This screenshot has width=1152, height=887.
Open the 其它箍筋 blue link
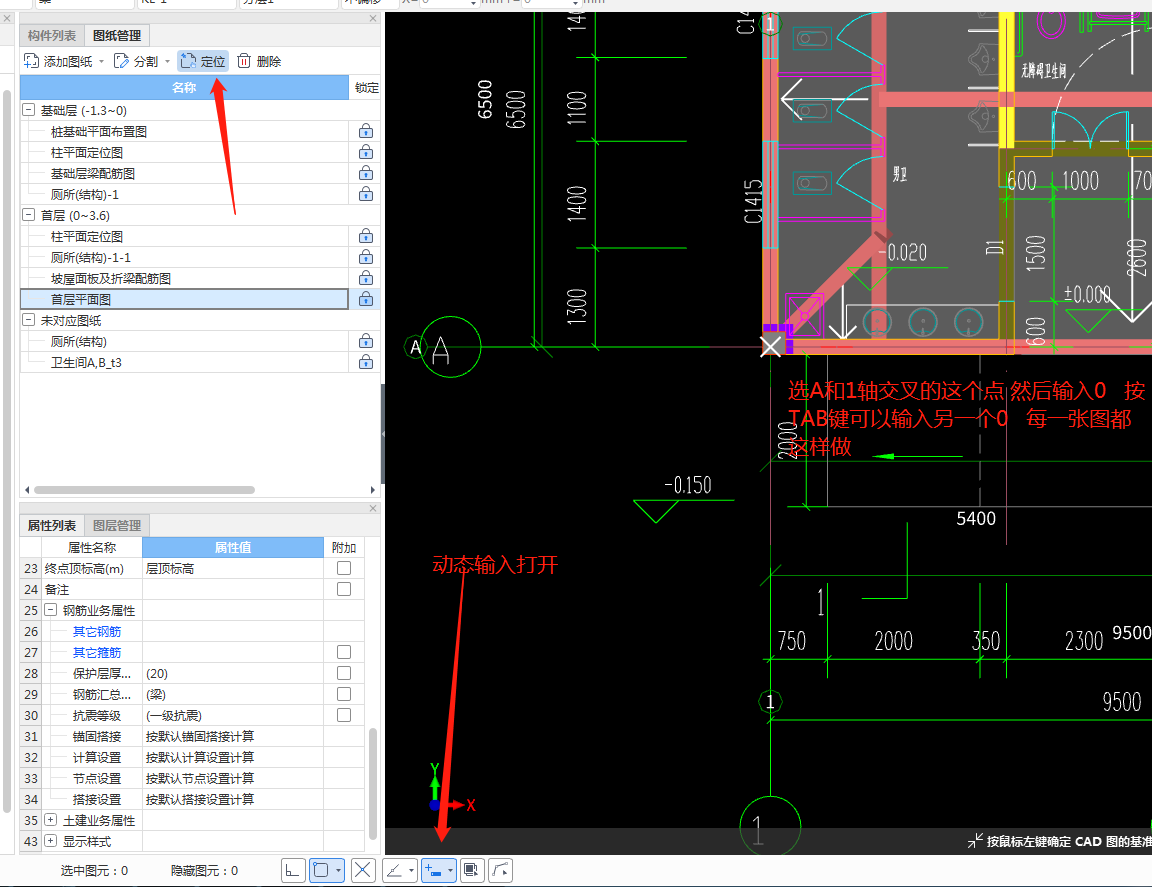[96, 653]
